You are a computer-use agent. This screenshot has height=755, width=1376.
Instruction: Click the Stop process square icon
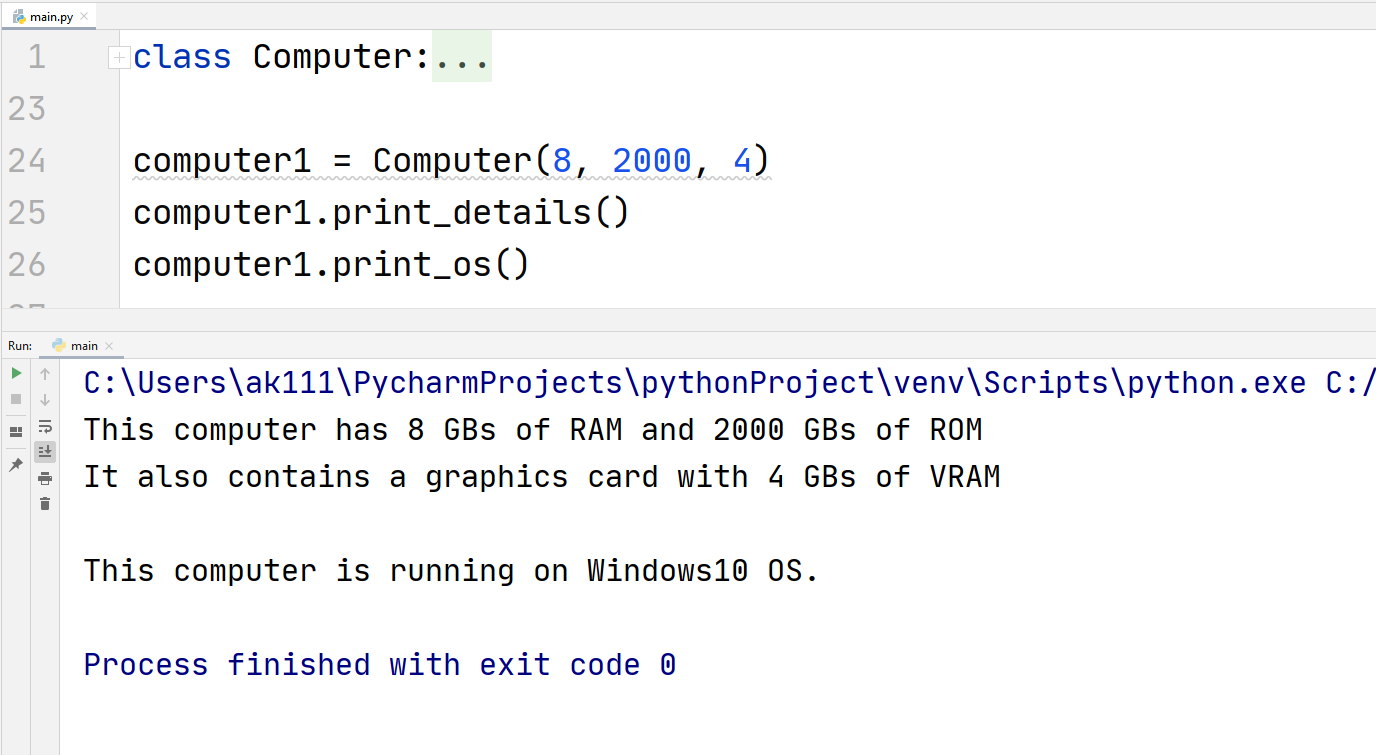pyautogui.click(x=16, y=399)
